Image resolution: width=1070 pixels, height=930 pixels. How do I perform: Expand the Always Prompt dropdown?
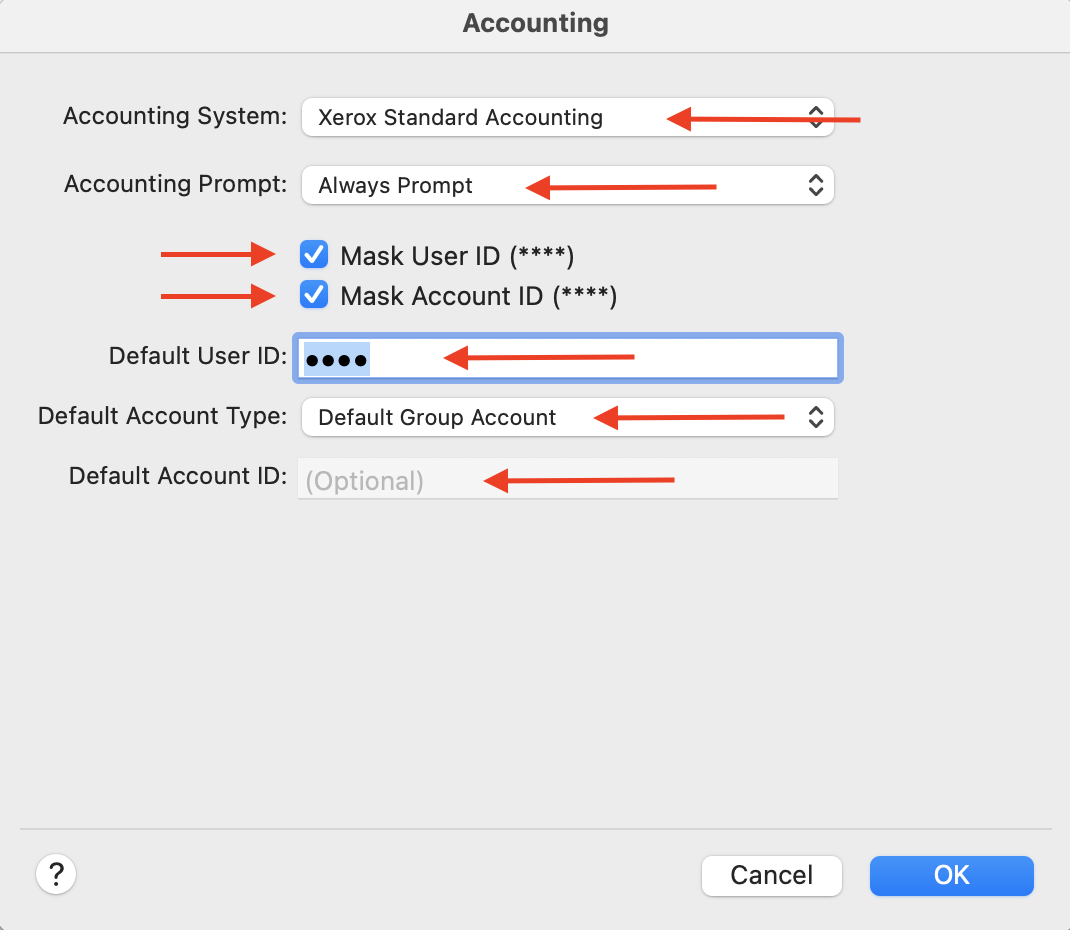[420, 185]
